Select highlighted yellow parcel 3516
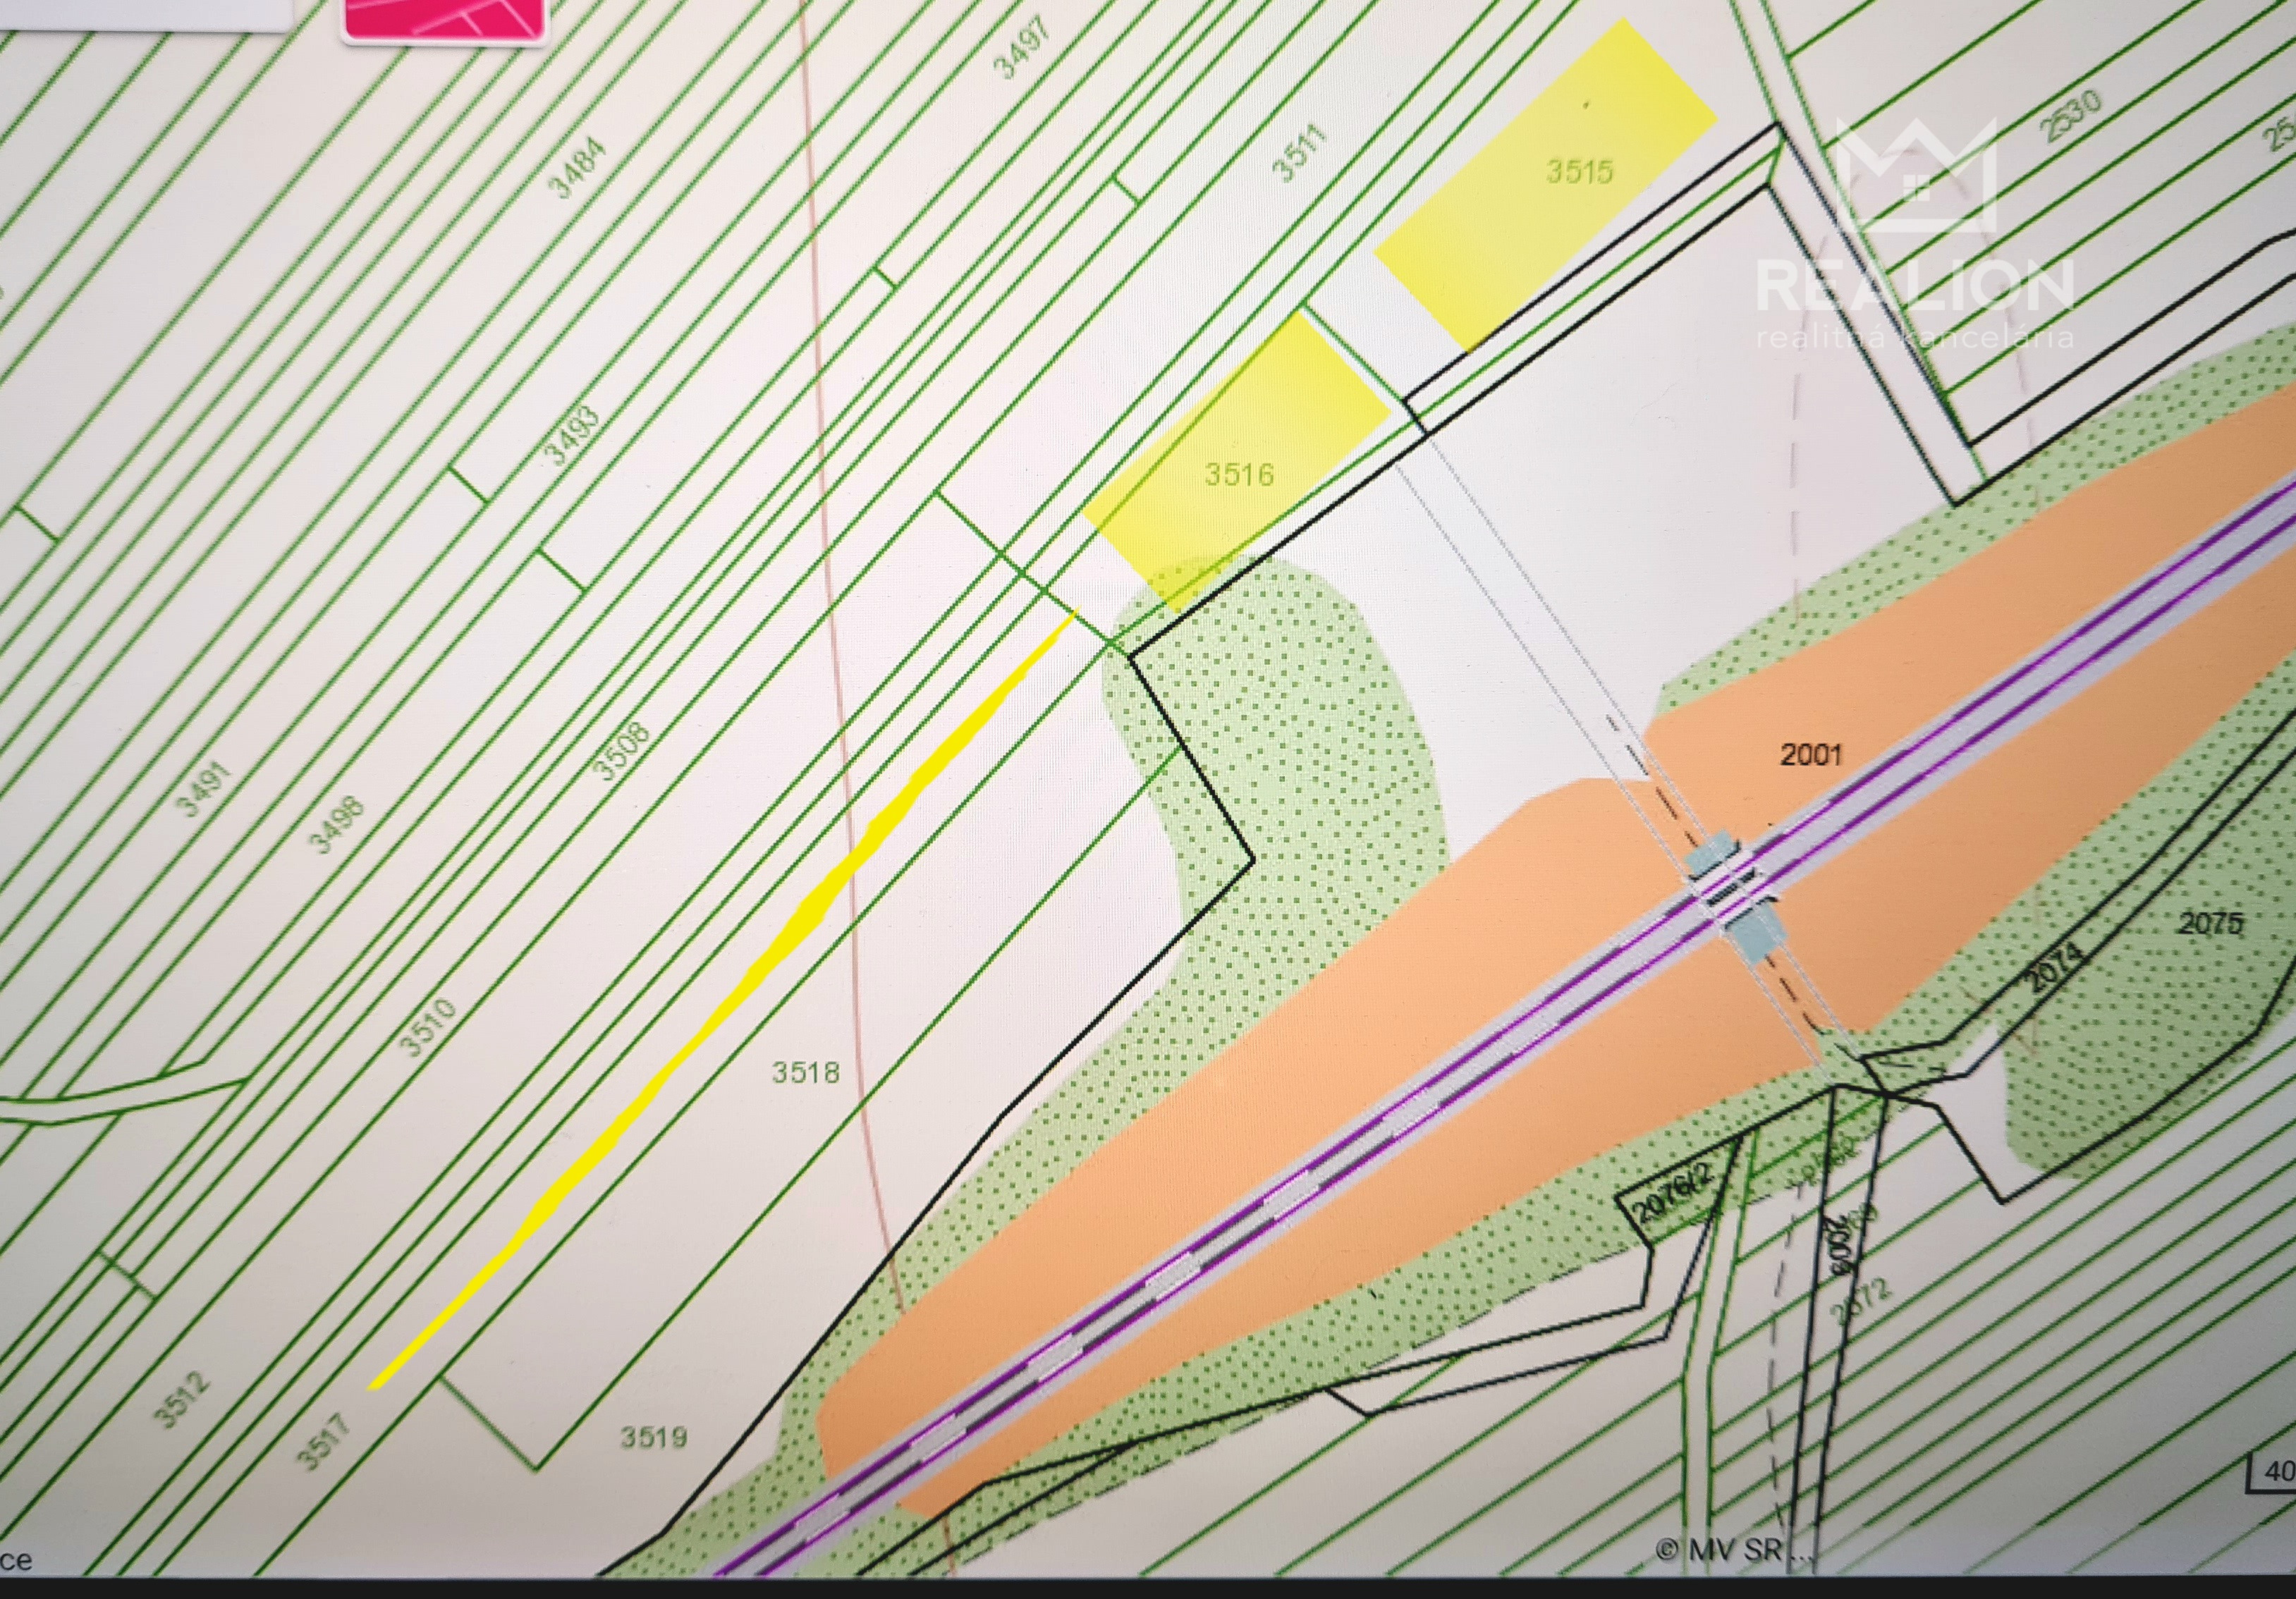 (x=1237, y=462)
